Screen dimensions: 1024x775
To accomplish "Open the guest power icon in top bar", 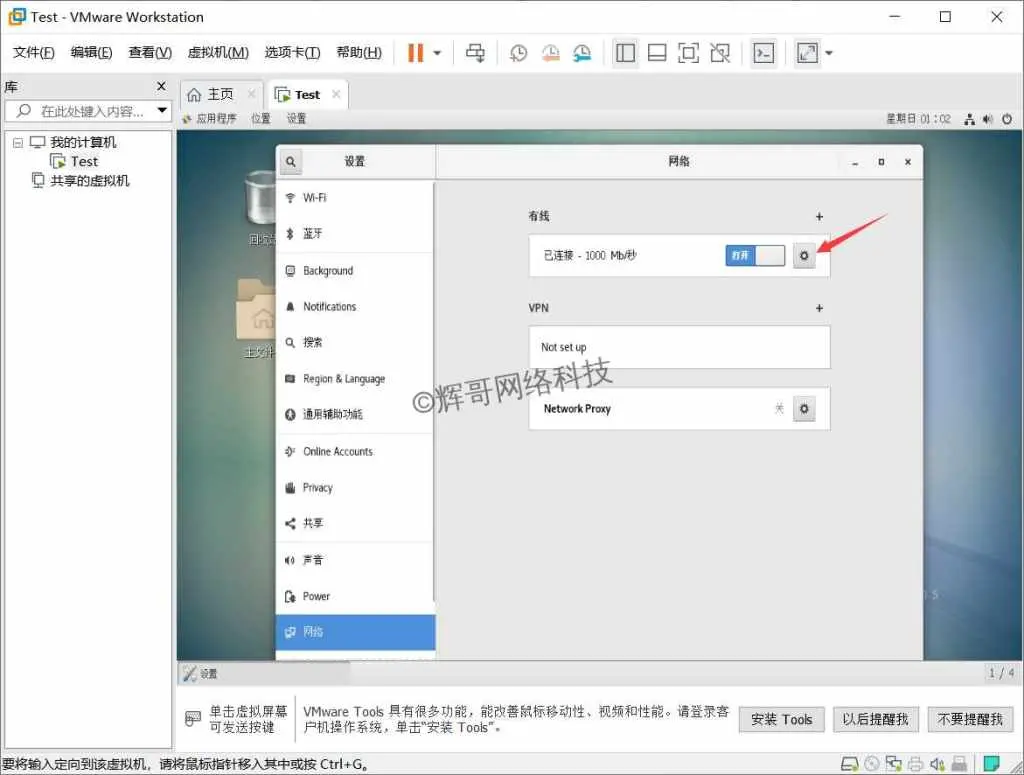I will click(x=1007, y=119).
